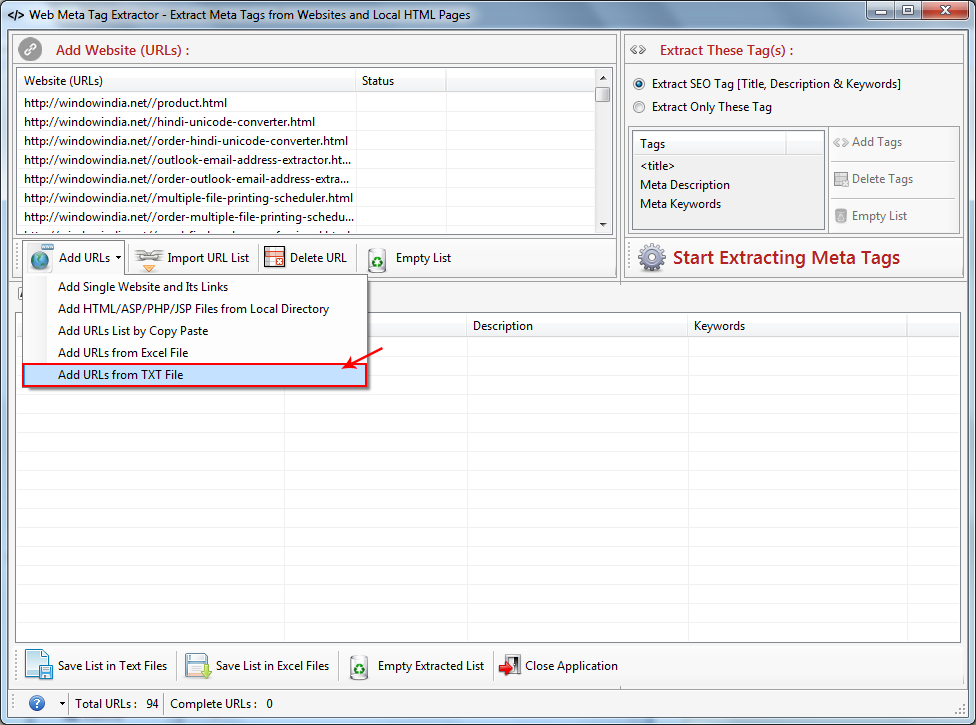Click the Empty Extracted List recycle bin icon
The width and height of the screenshot is (976, 725).
[359, 667]
